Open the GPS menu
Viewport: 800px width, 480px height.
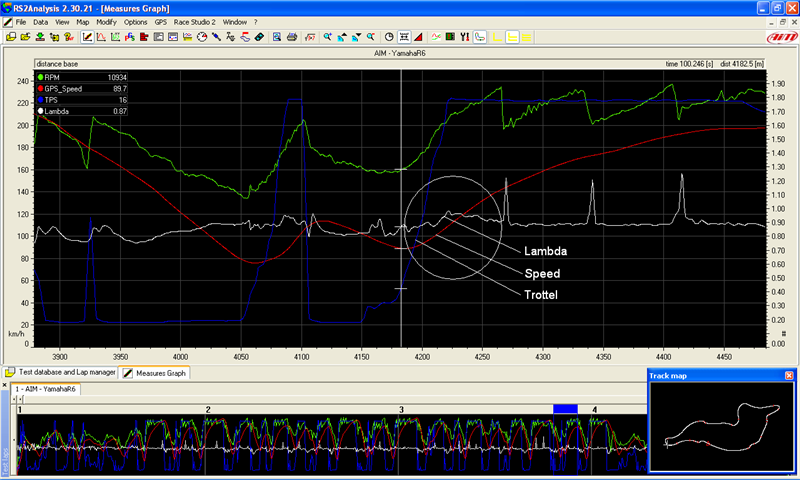(x=161, y=22)
